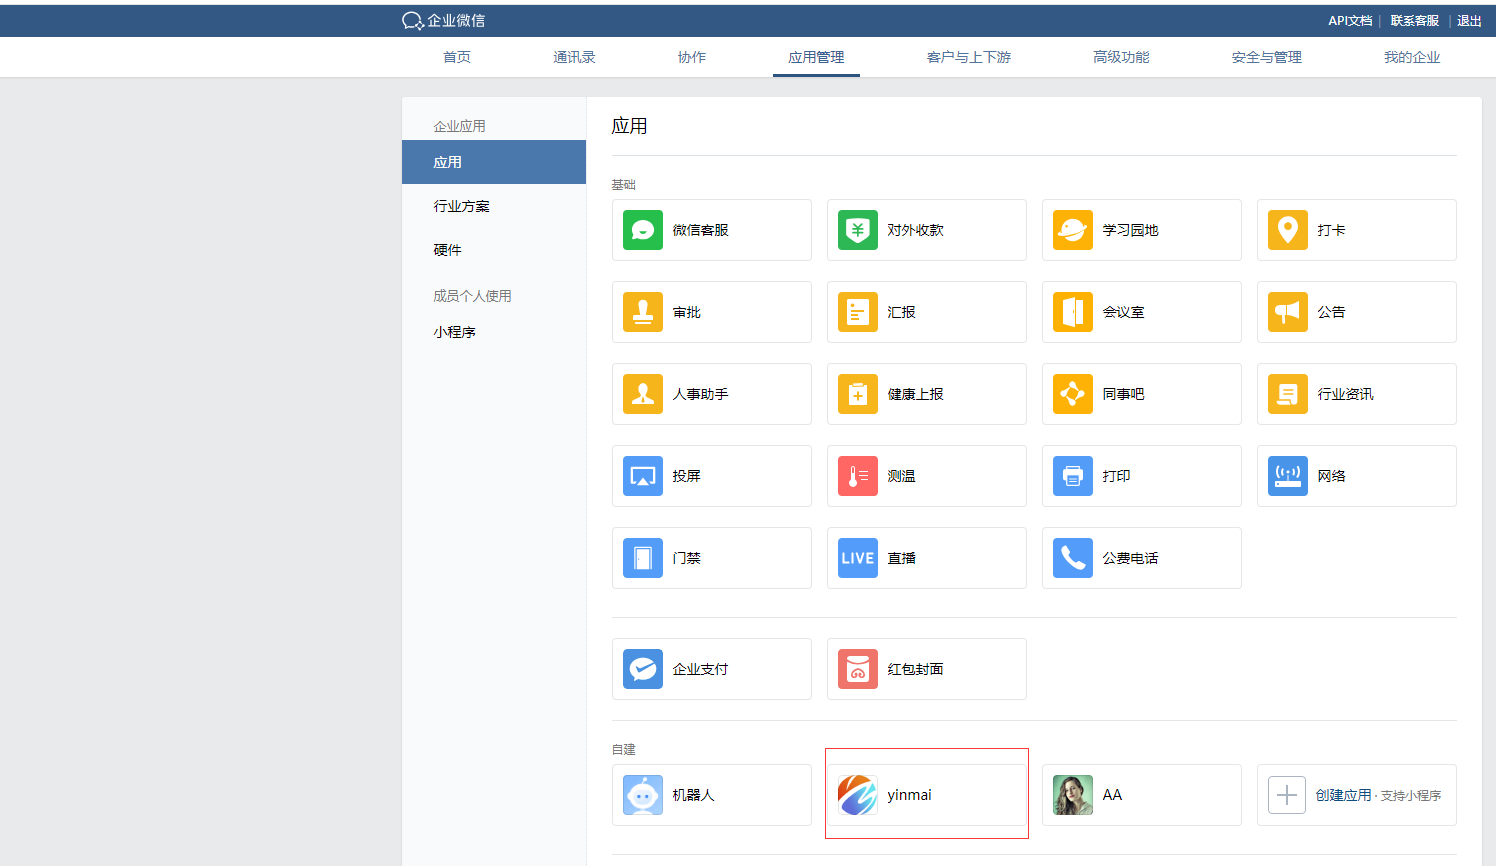Open the 公告 megaphone icon
Screen dimensions: 1496x866
[1287, 312]
